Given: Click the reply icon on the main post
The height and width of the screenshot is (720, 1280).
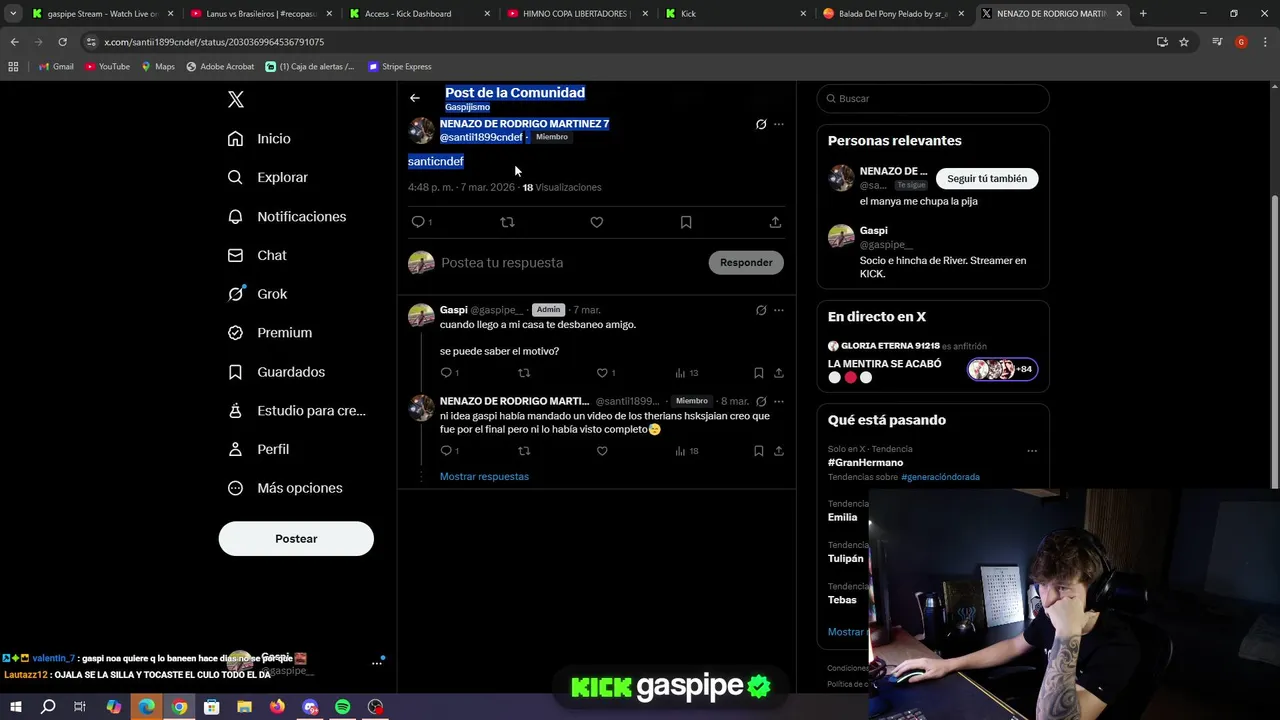Looking at the screenshot, I should 418,222.
